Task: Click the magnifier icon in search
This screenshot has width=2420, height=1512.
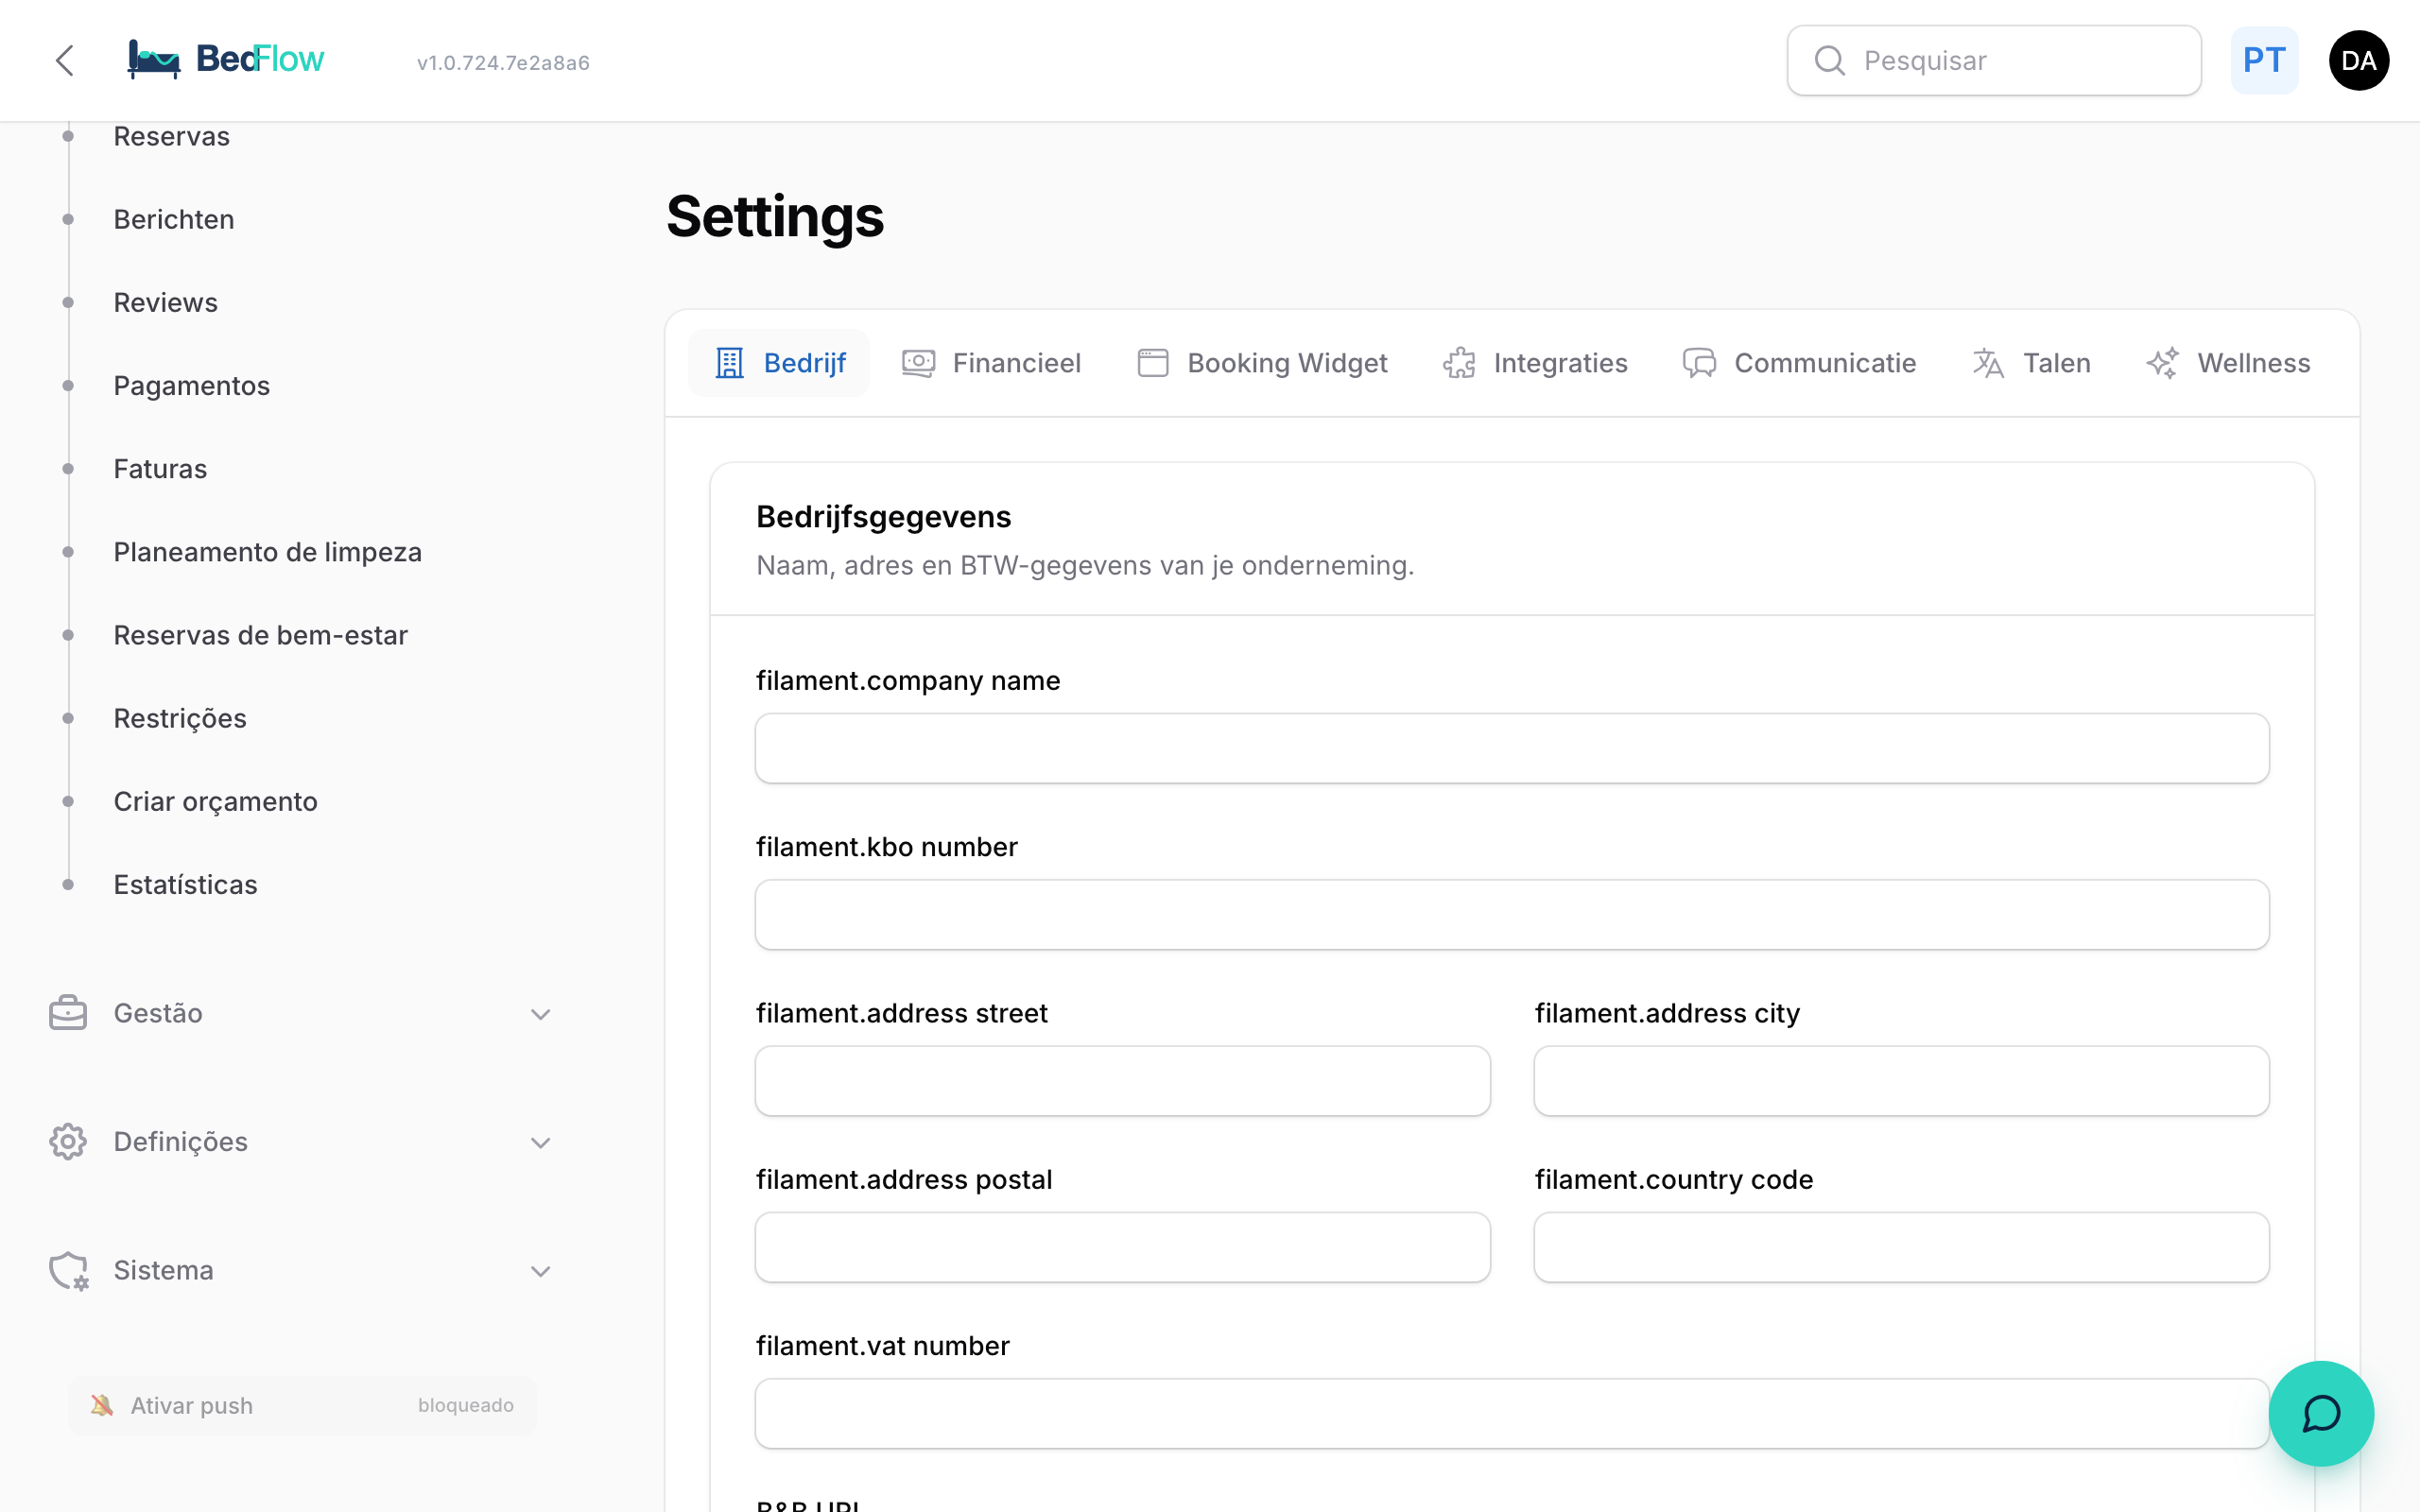Action: coord(1829,61)
